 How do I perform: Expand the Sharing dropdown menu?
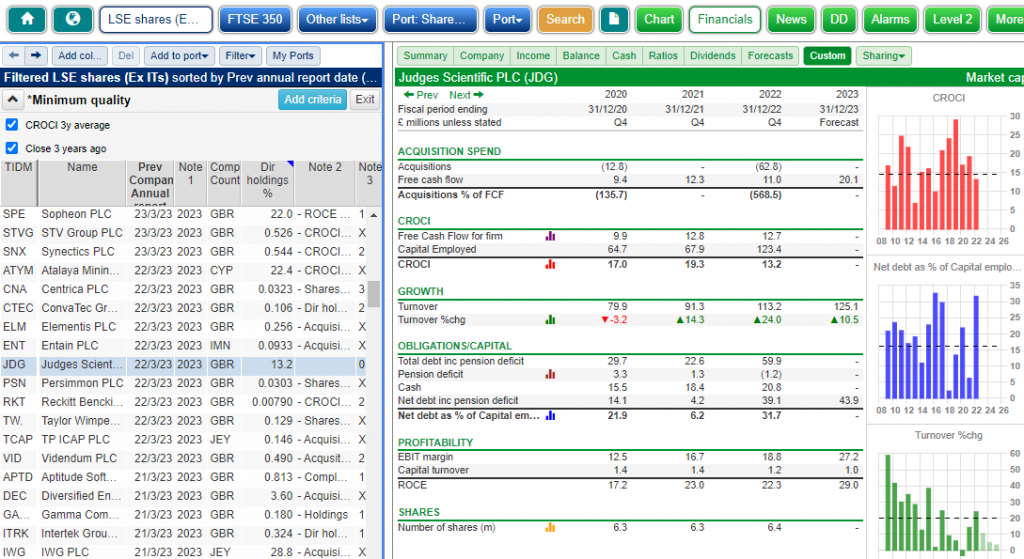click(x=884, y=56)
